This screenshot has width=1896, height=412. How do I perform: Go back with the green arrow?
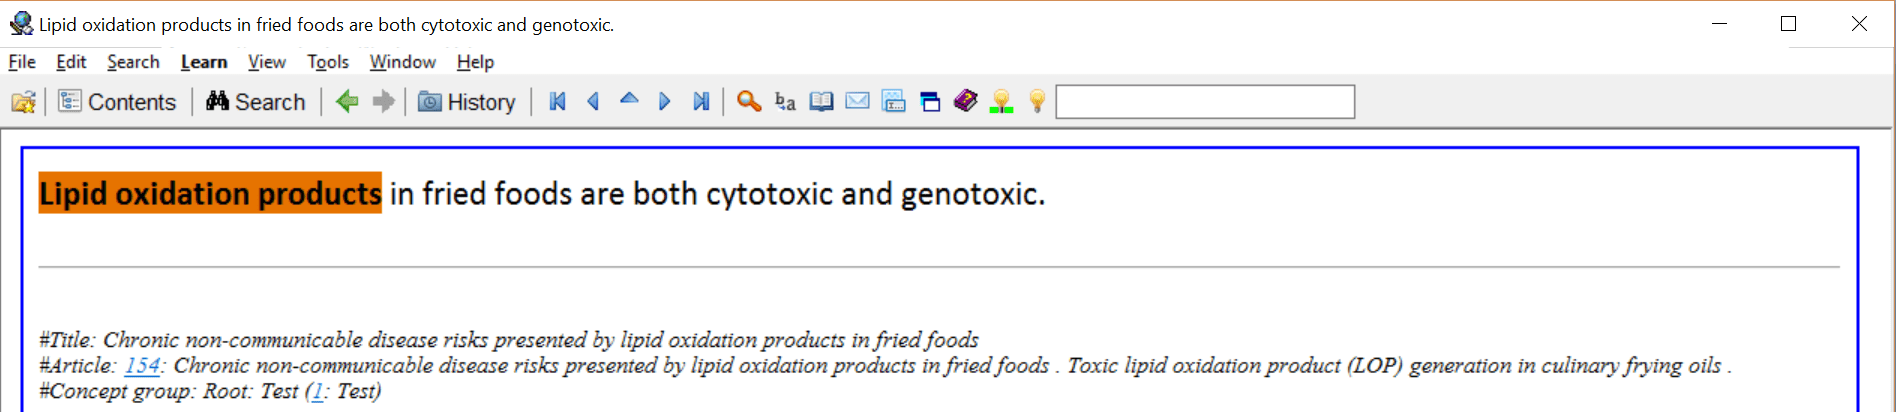[347, 101]
